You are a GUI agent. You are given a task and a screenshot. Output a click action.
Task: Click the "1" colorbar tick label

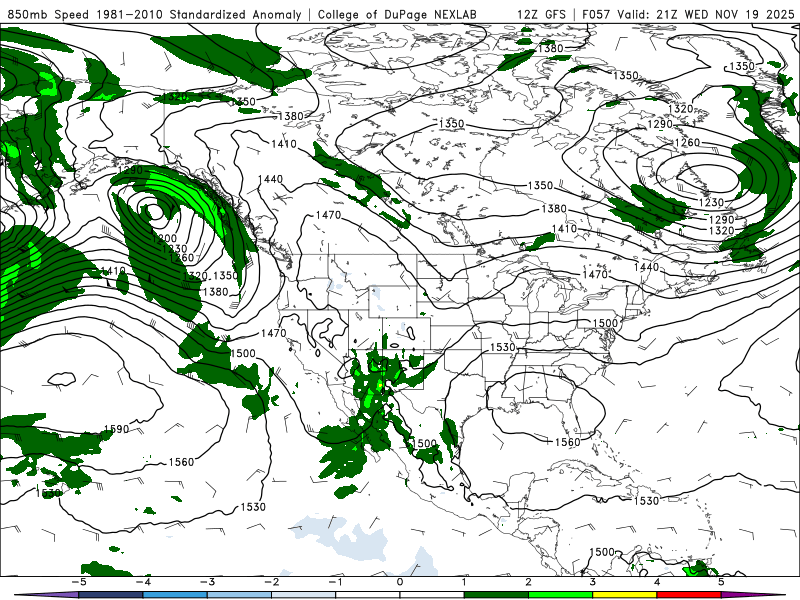(x=464, y=582)
